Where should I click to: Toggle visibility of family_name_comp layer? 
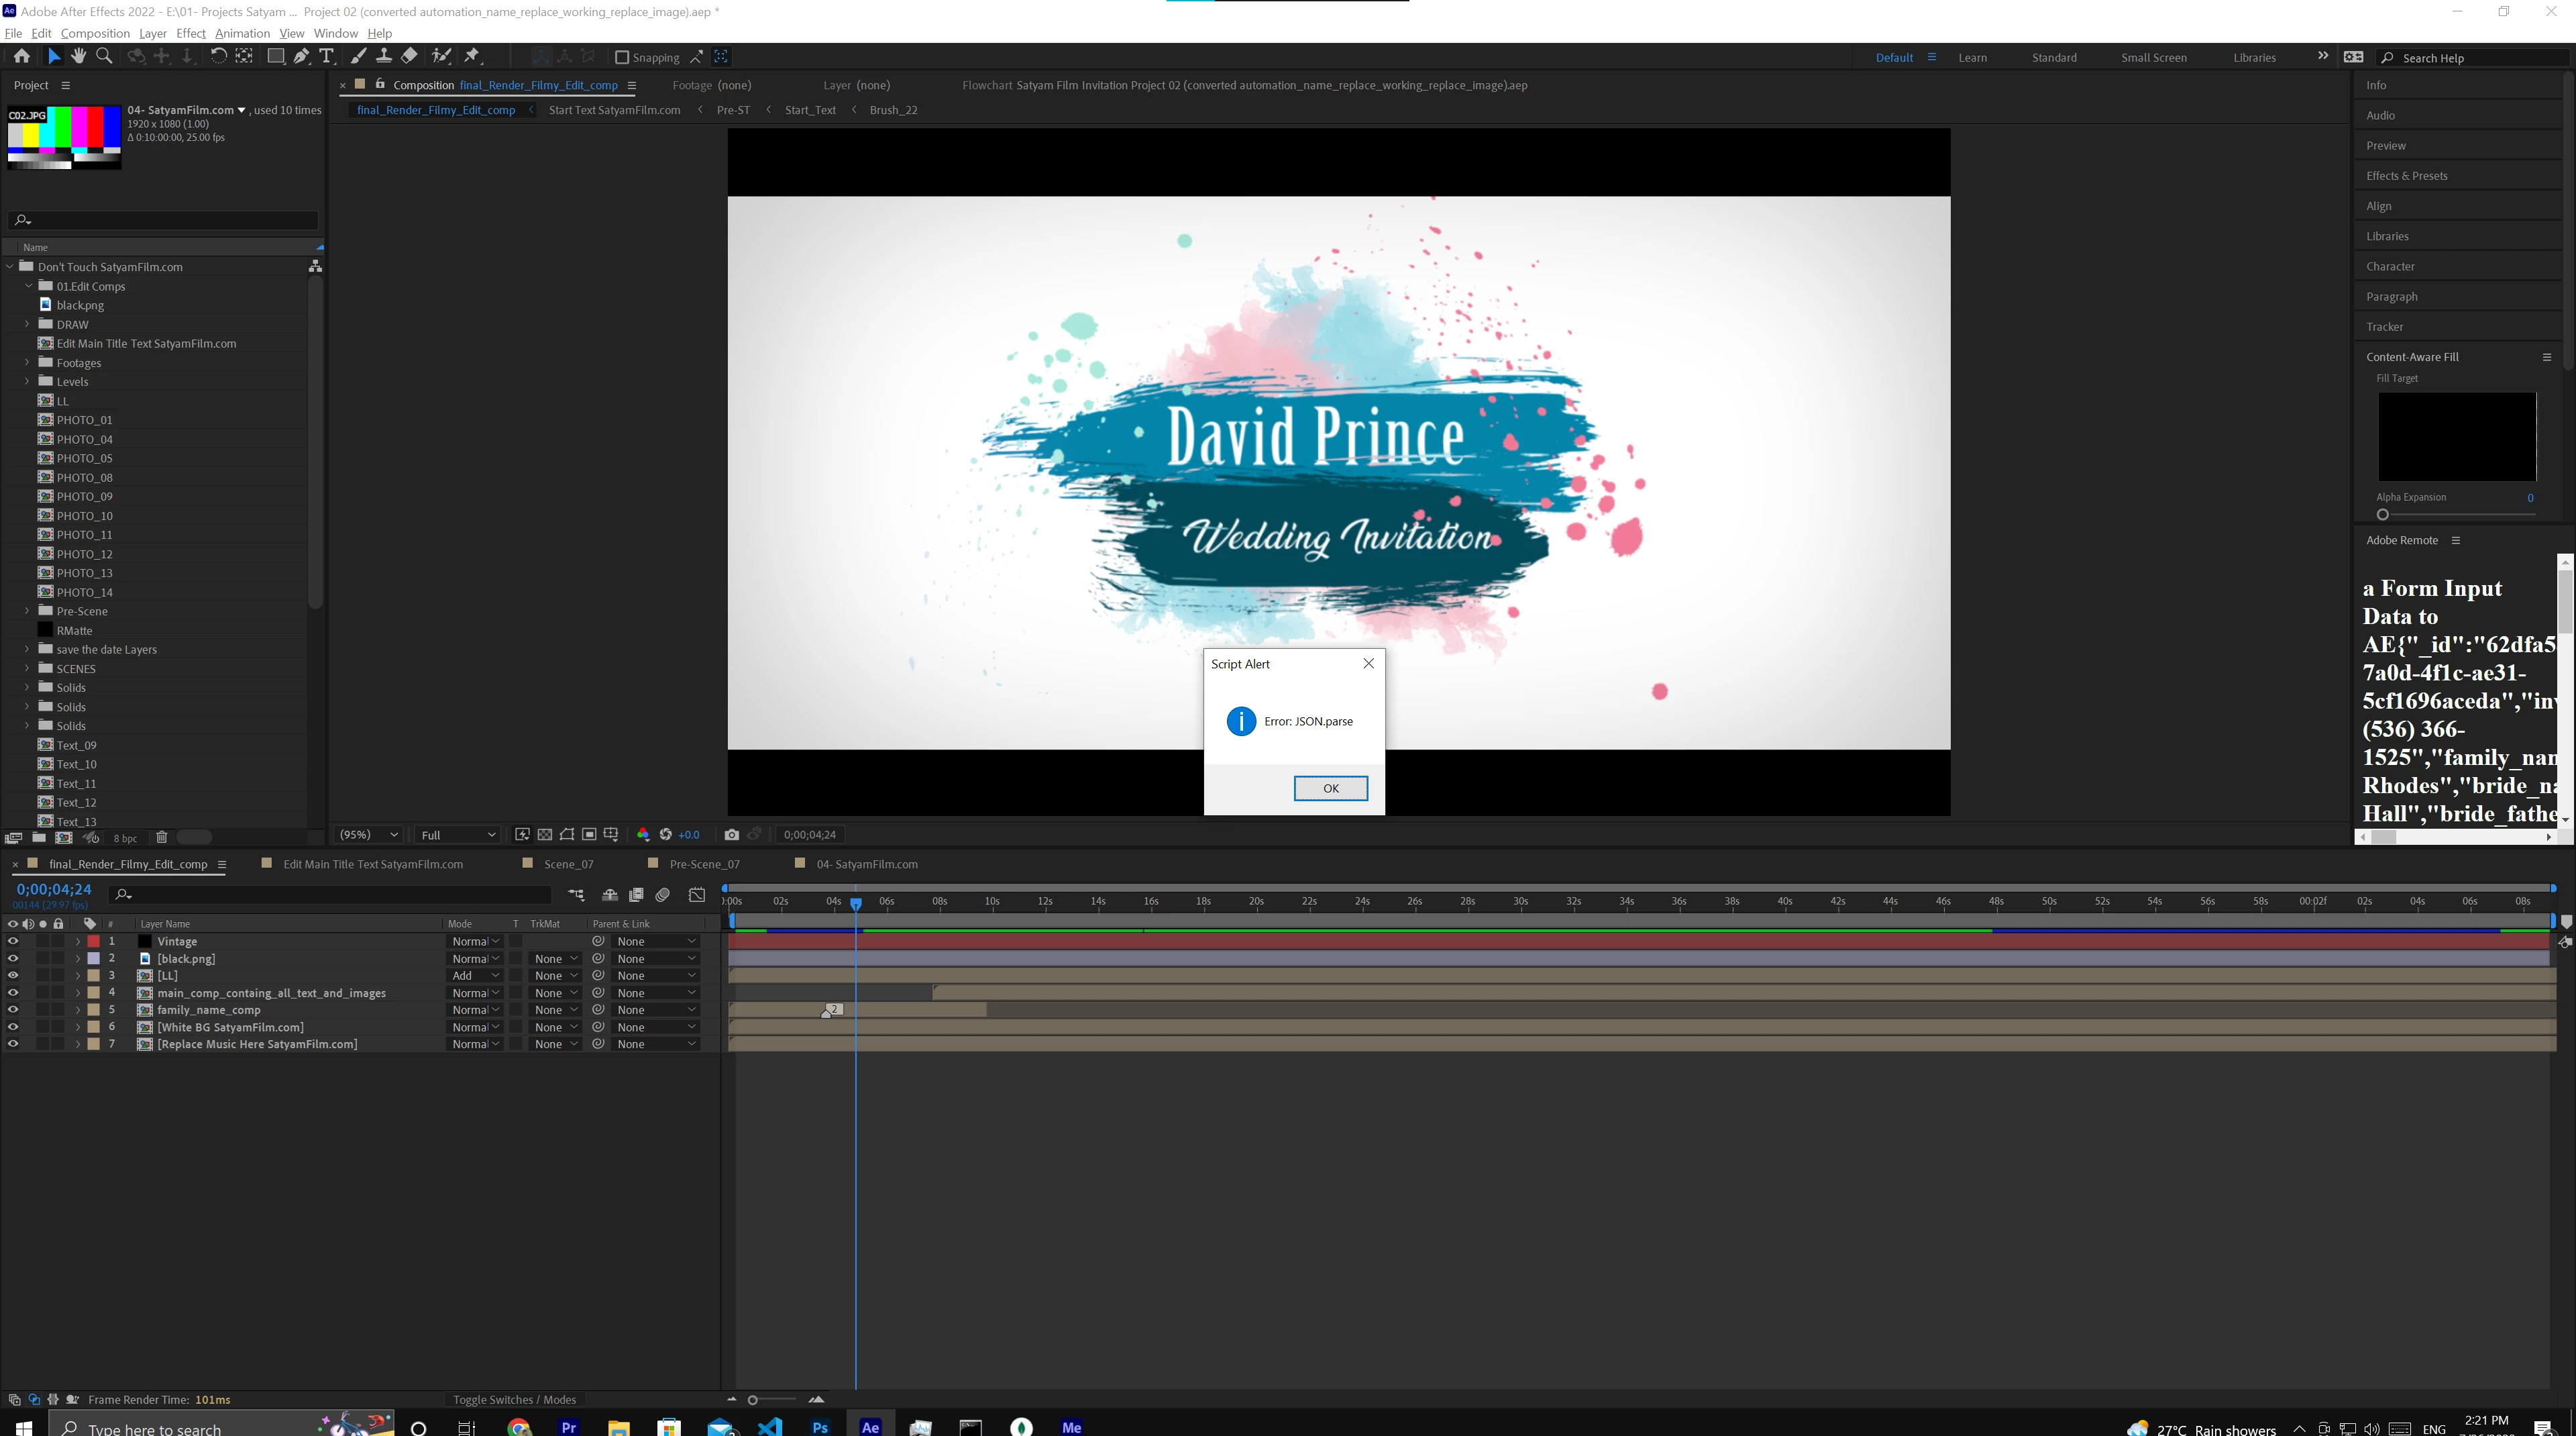[x=13, y=1010]
